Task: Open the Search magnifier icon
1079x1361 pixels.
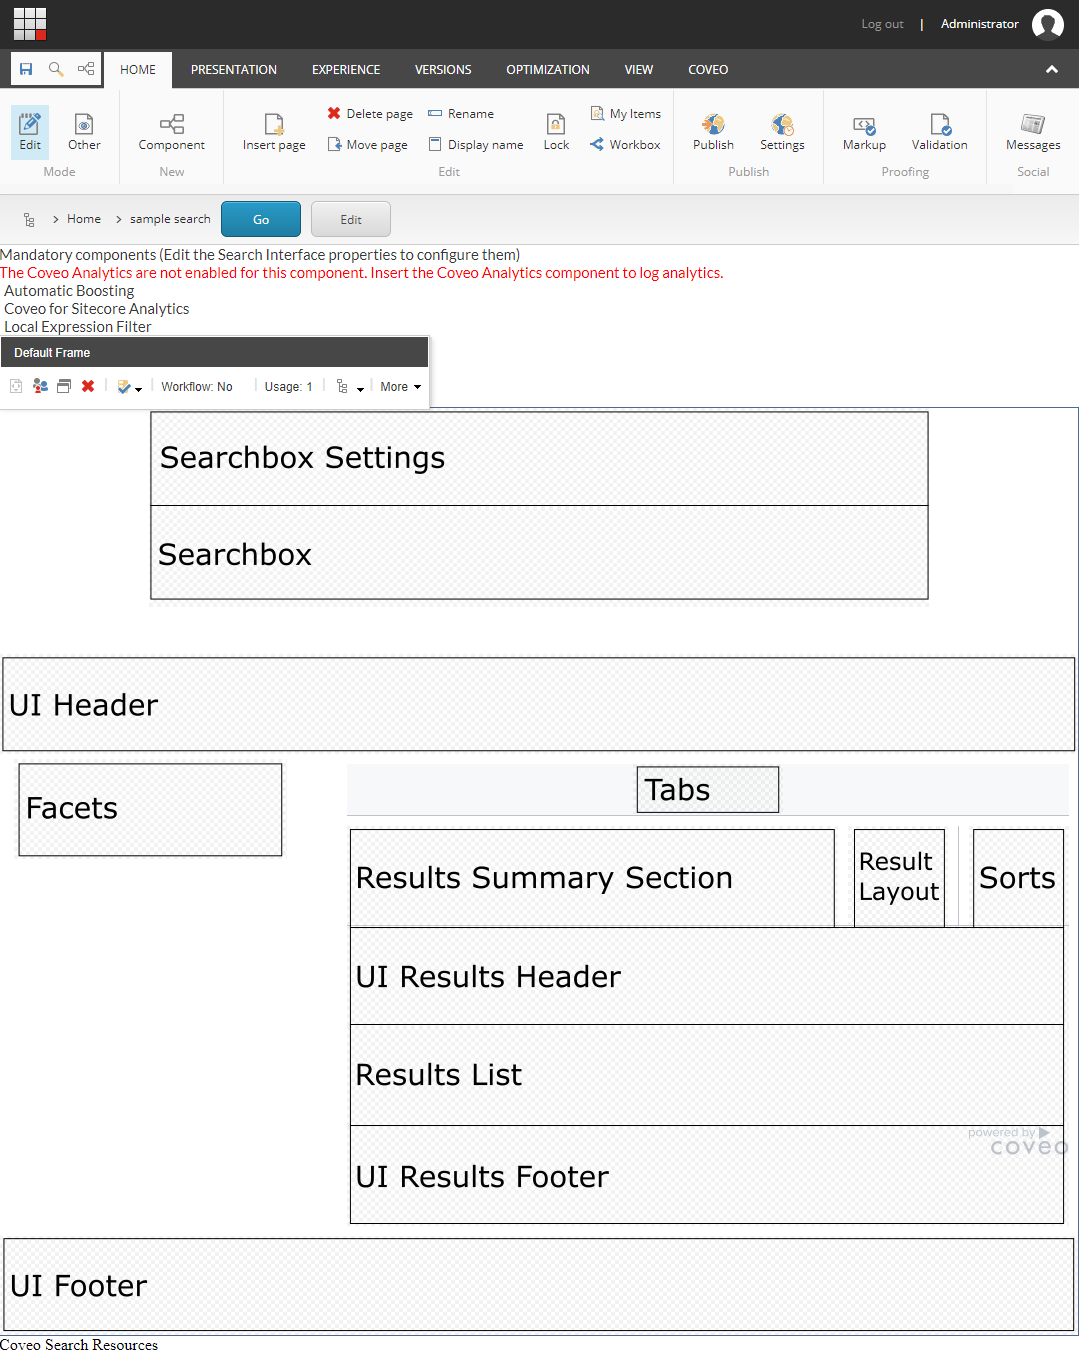Action: 56,68
